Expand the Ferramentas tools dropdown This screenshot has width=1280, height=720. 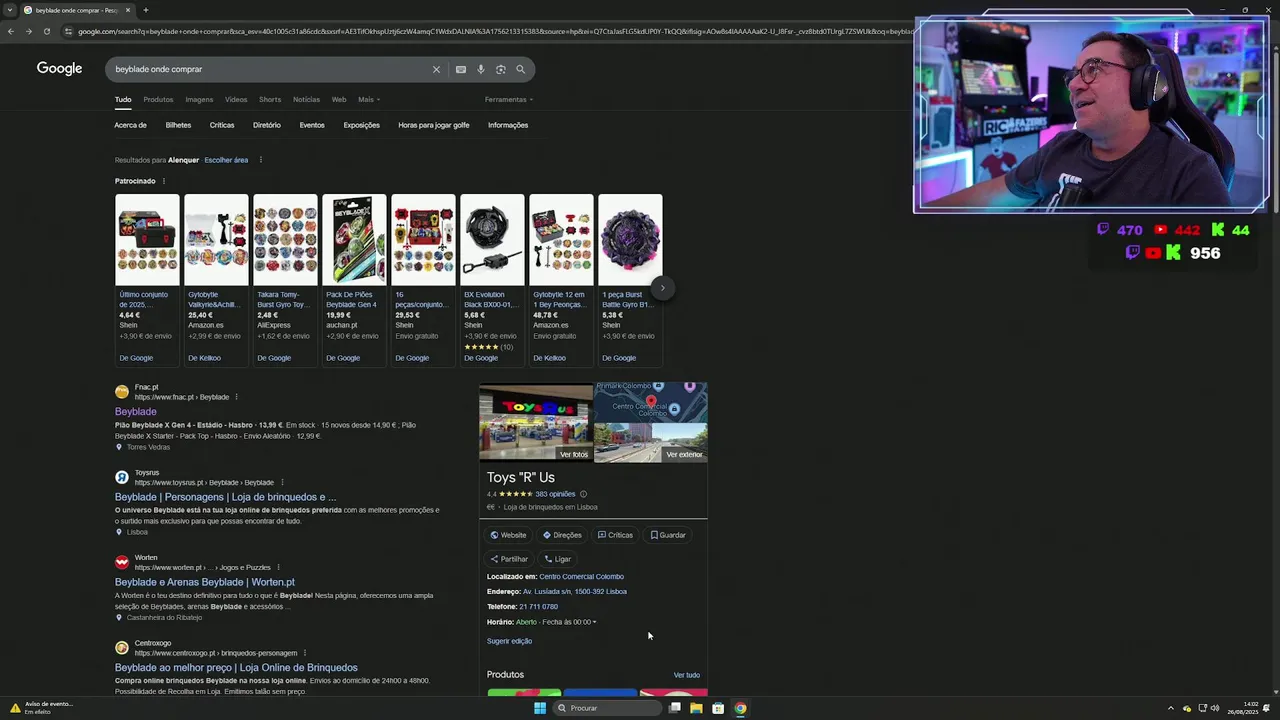point(509,100)
